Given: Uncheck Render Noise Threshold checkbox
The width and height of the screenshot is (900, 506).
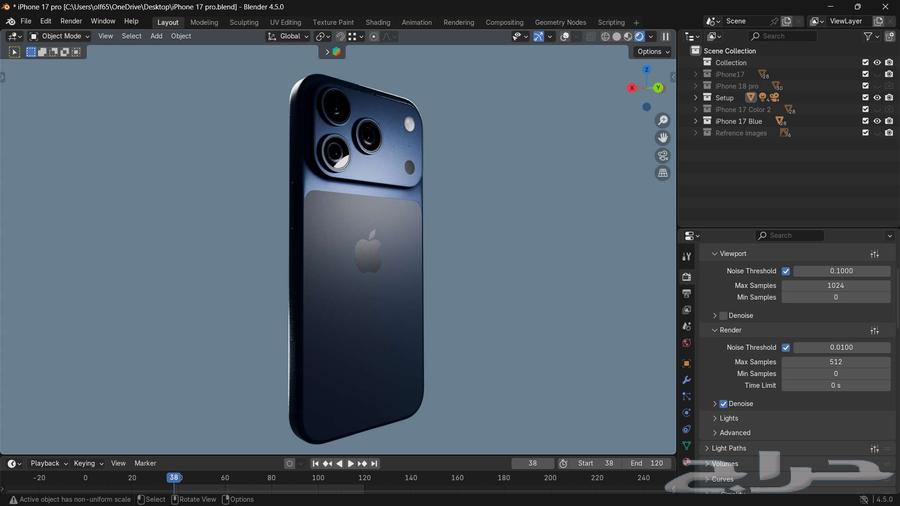Looking at the screenshot, I should tap(786, 348).
